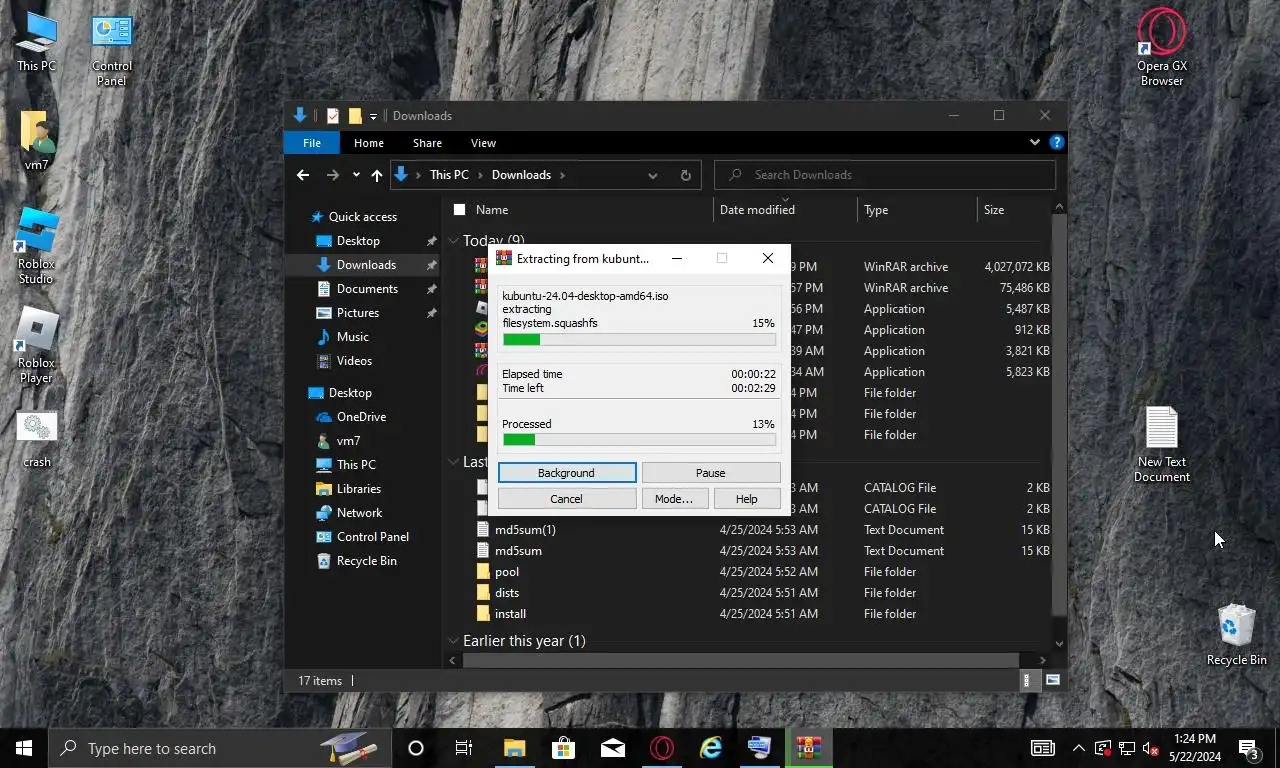Select Libraries in the navigation pane
The height and width of the screenshot is (768, 1280).
358,489
